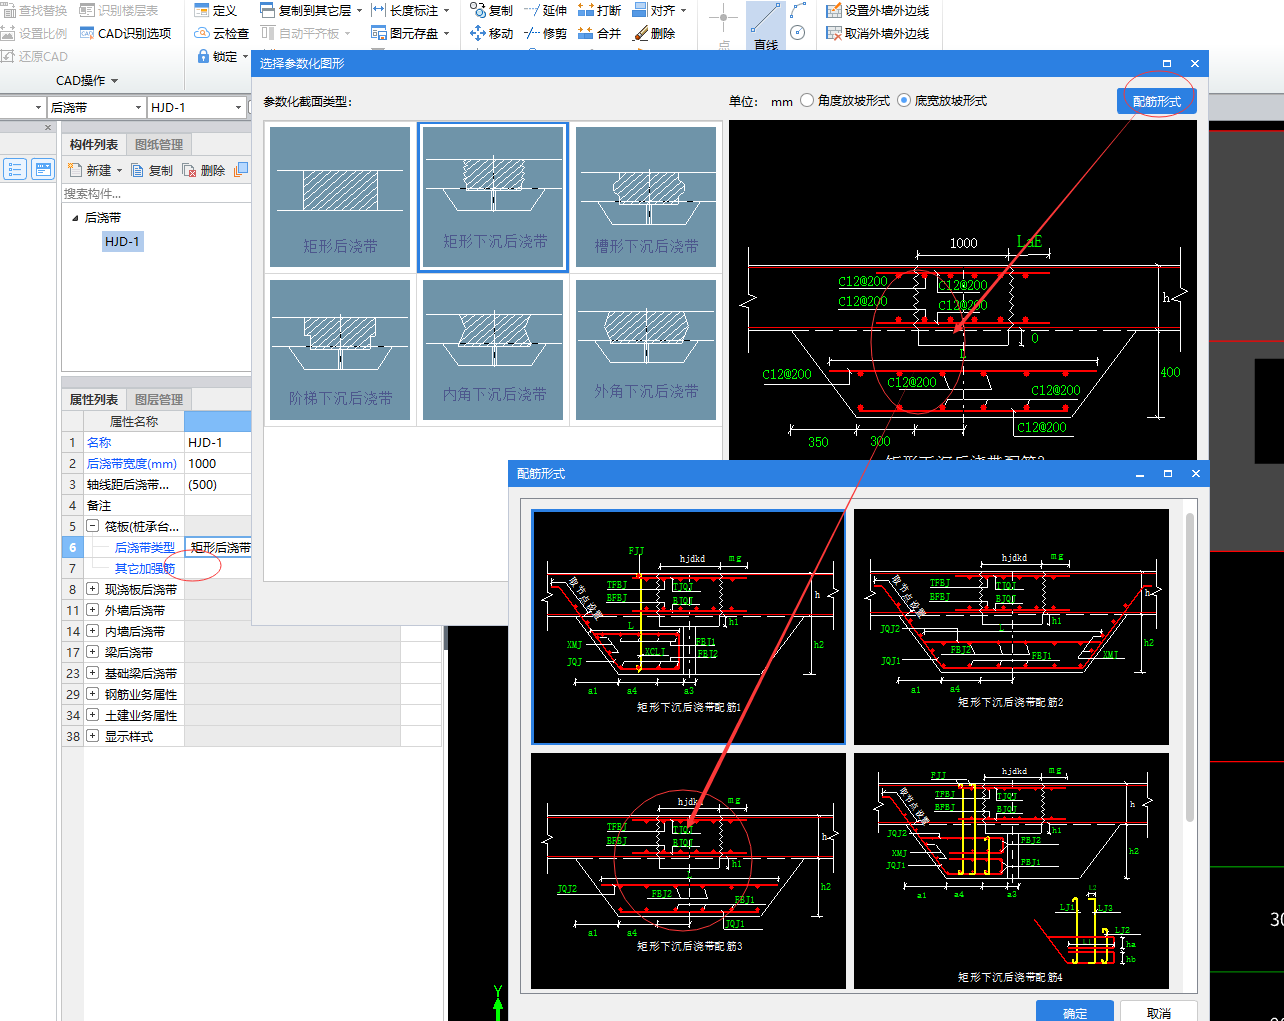Screen dimensions: 1284x1021
Task: Expand 外墙后浇带 property group
Action: [x=92, y=610]
